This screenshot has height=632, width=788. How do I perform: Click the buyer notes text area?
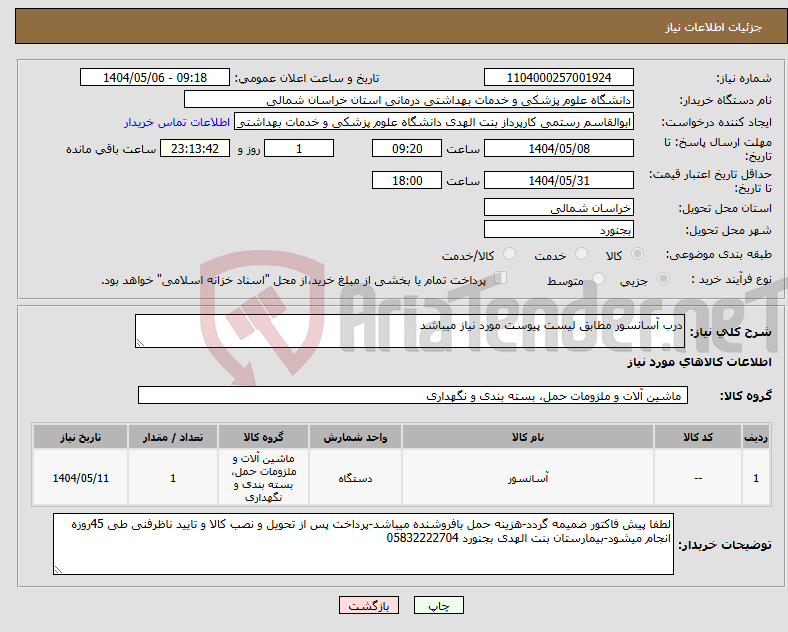click(x=363, y=544)
